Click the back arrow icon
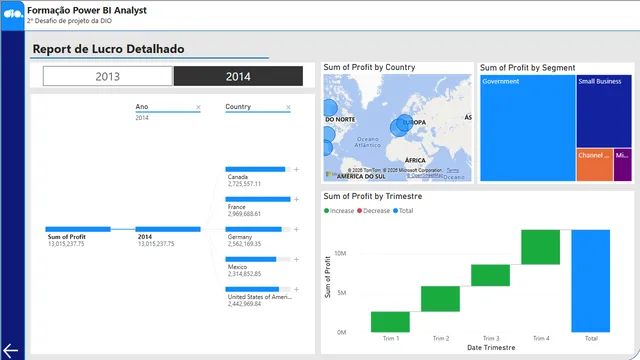The width and height of the screenshot is (640, 360). point(10,350)
